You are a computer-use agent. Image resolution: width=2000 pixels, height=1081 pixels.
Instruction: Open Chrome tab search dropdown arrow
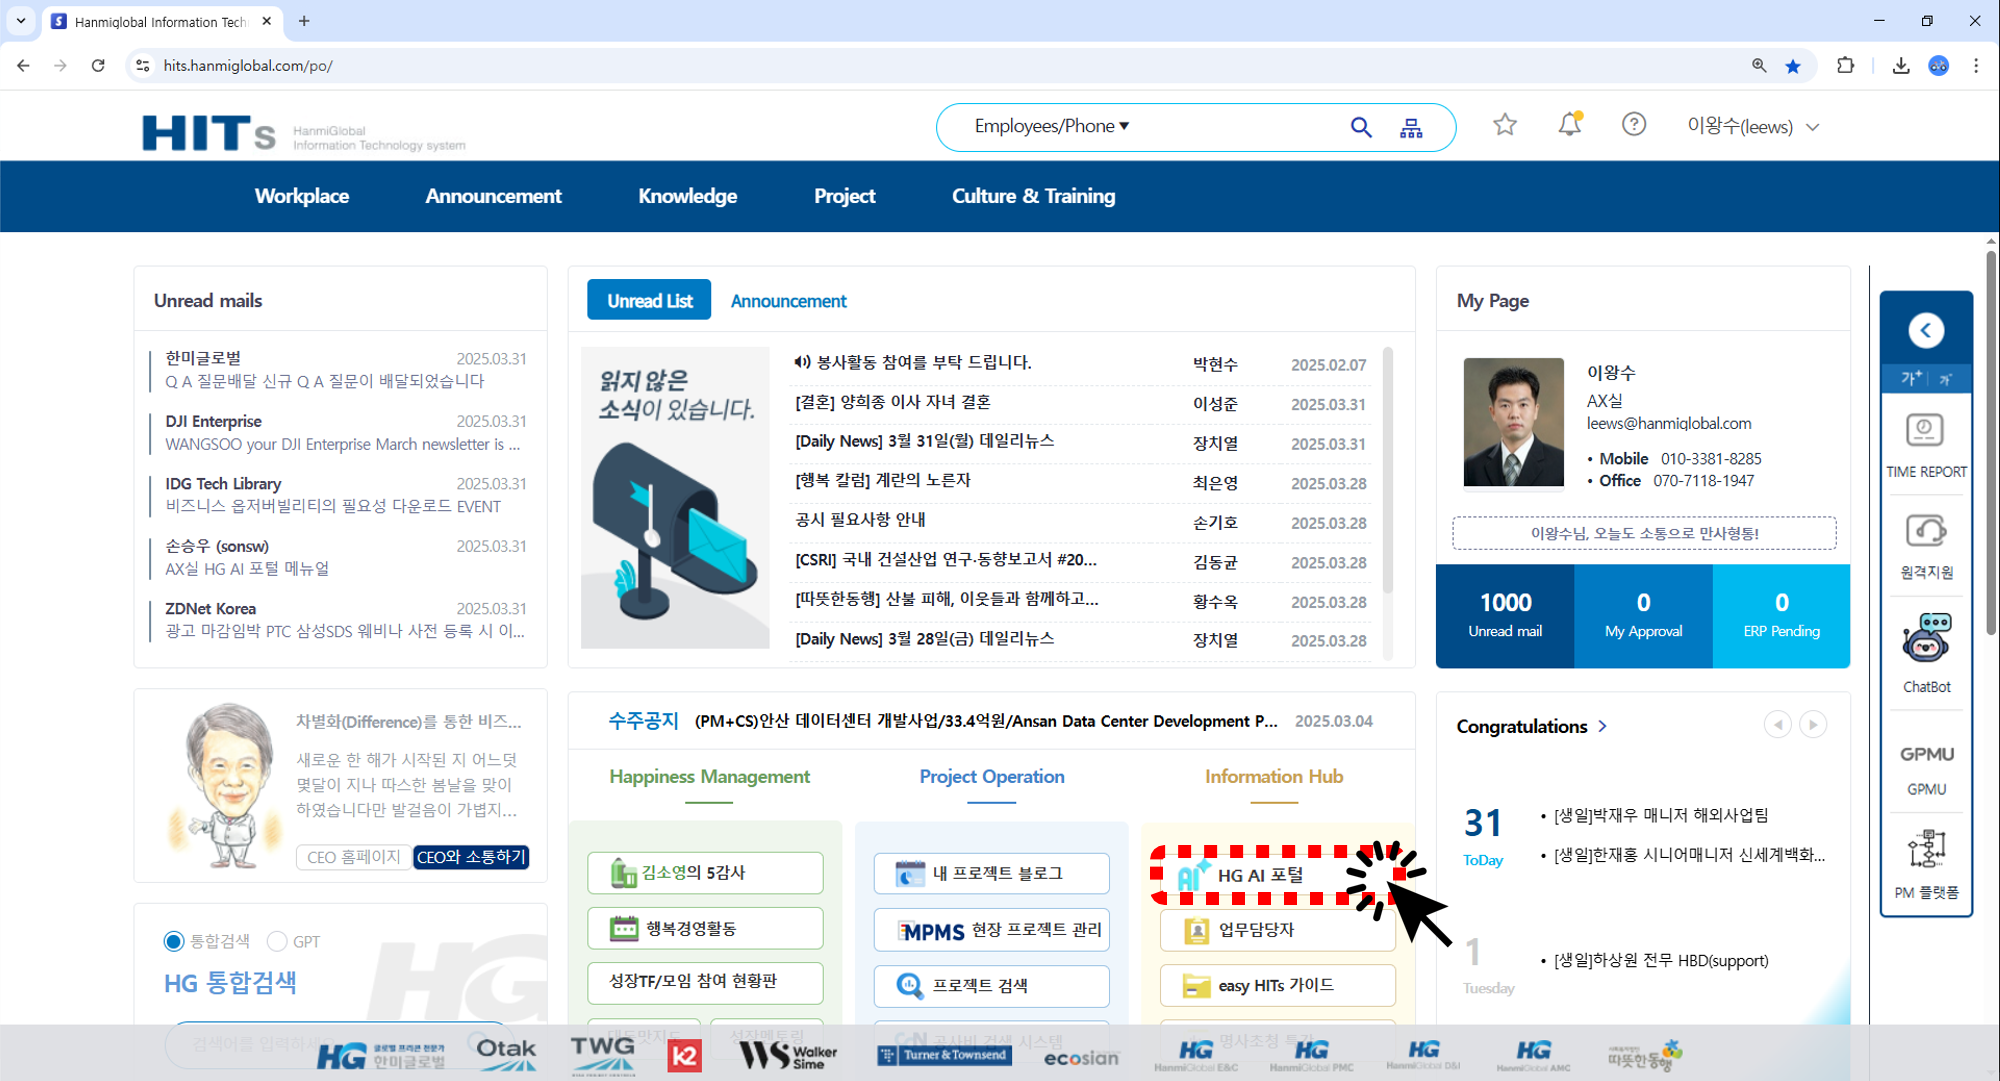pyautogui.click(x=20, y=21)
